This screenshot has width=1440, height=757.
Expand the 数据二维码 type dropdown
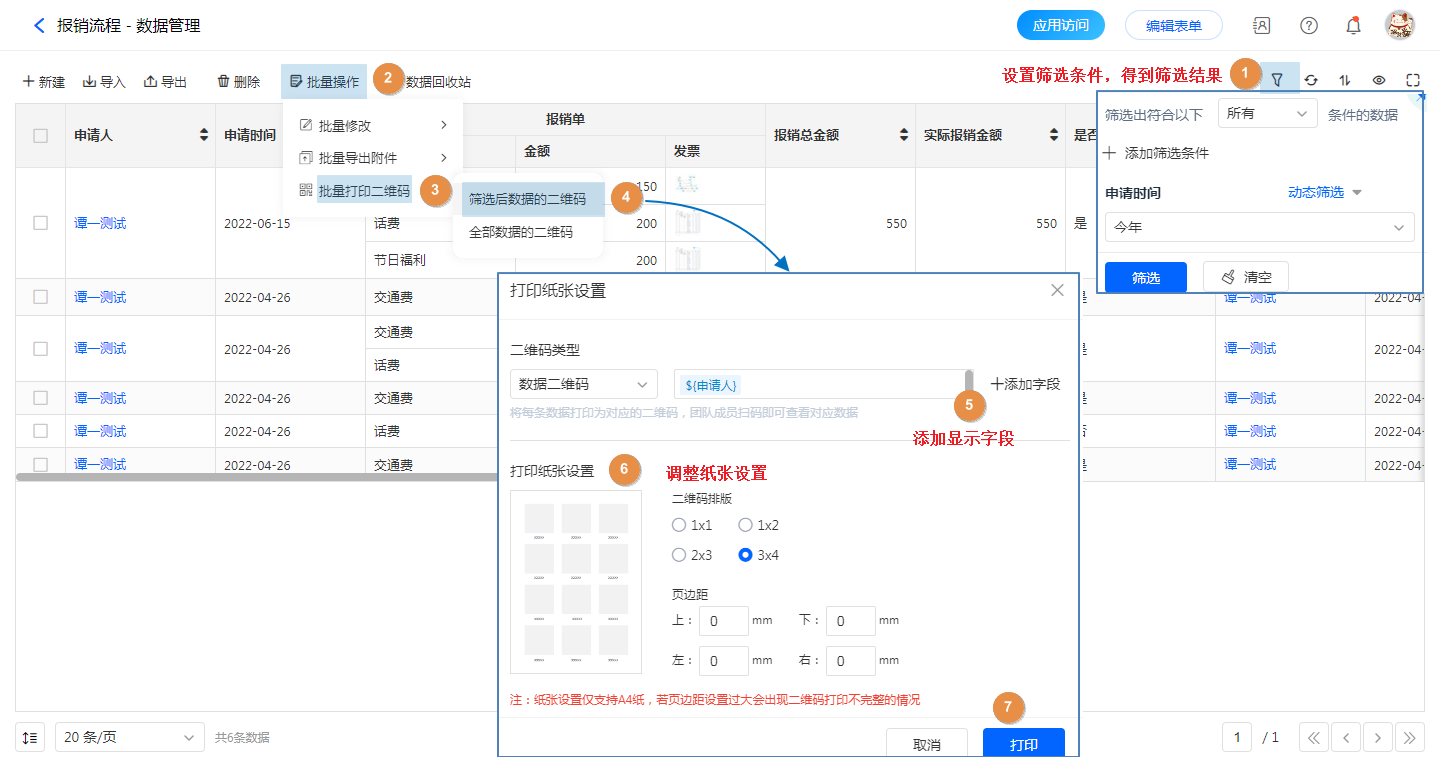[583, 384]
